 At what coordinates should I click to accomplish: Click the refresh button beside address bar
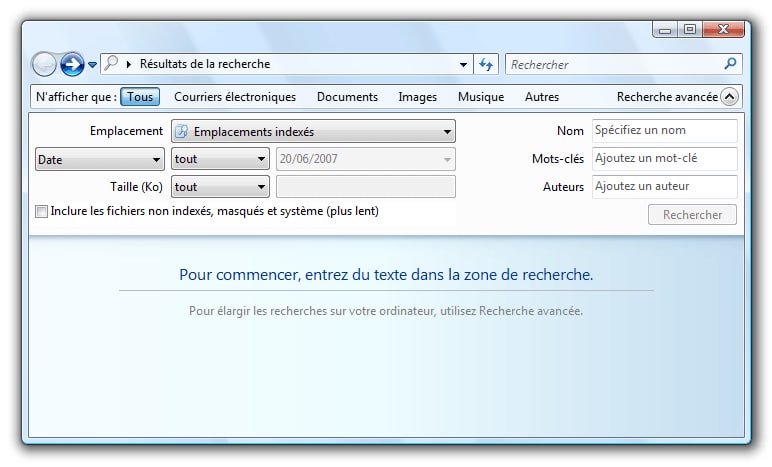486,64
